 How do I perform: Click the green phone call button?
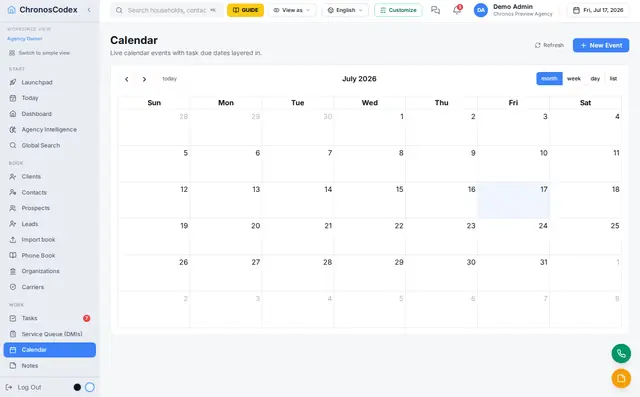point(621,353)
